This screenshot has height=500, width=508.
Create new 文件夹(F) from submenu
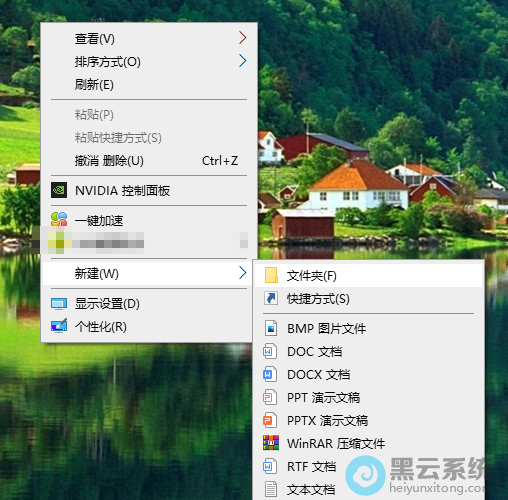click(368, 276)
